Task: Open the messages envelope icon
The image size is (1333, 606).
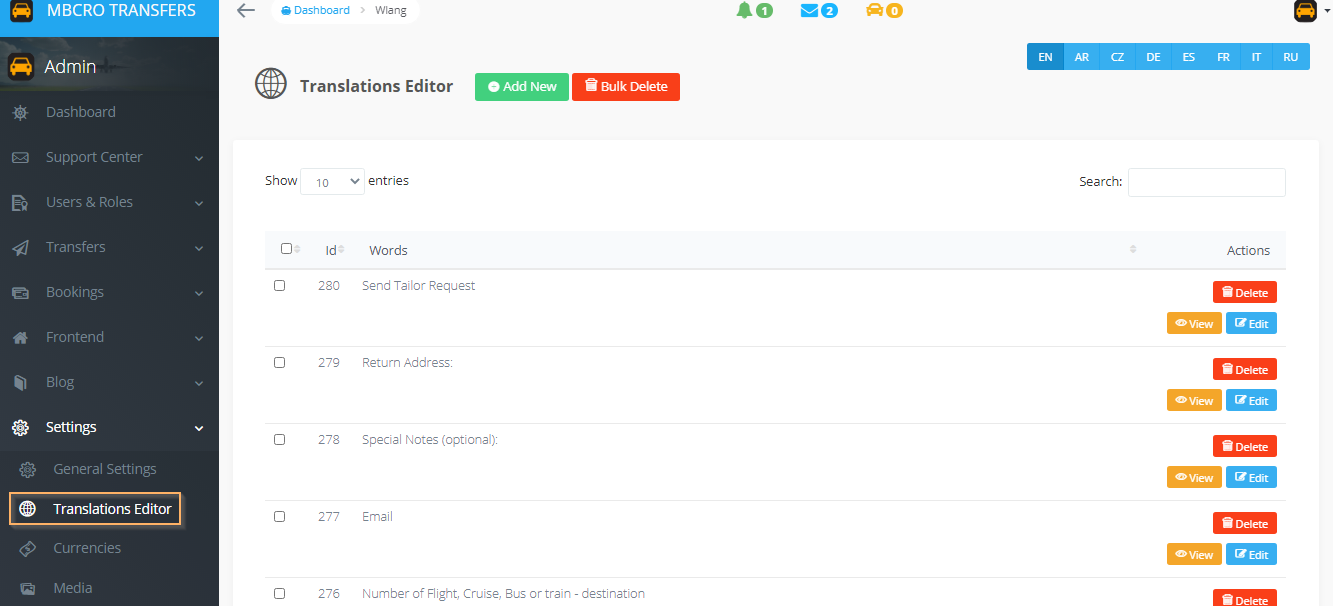Action: [x=810, y=11]
